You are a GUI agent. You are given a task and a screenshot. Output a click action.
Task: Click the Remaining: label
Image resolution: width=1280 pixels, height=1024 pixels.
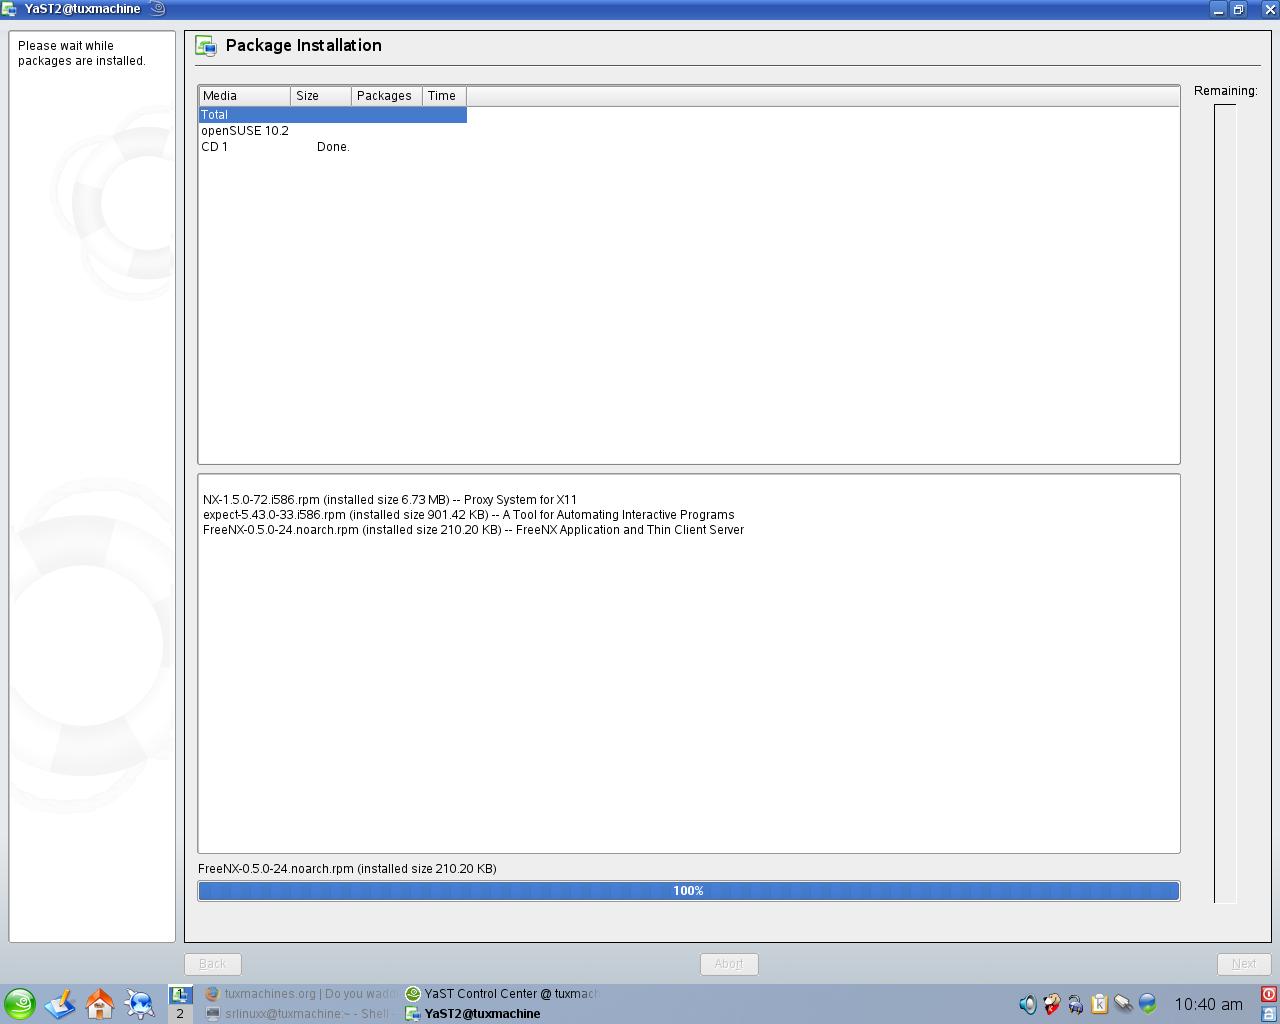tap(1226, 91)
